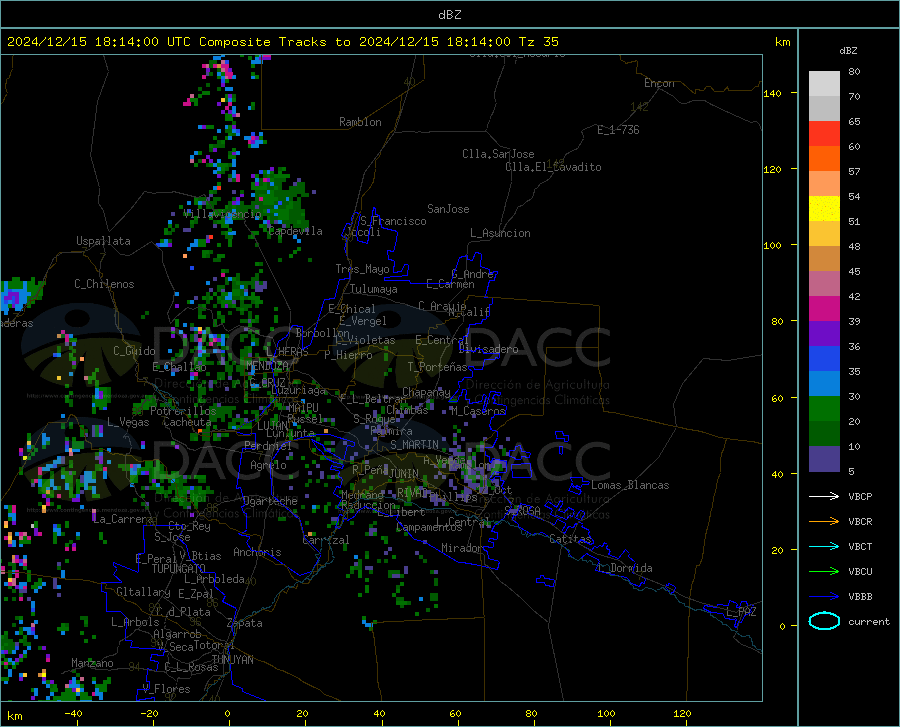This screenshot has height=727, width=900.
Task: Click the 'Catitas' map label
Action: [570, 539]
